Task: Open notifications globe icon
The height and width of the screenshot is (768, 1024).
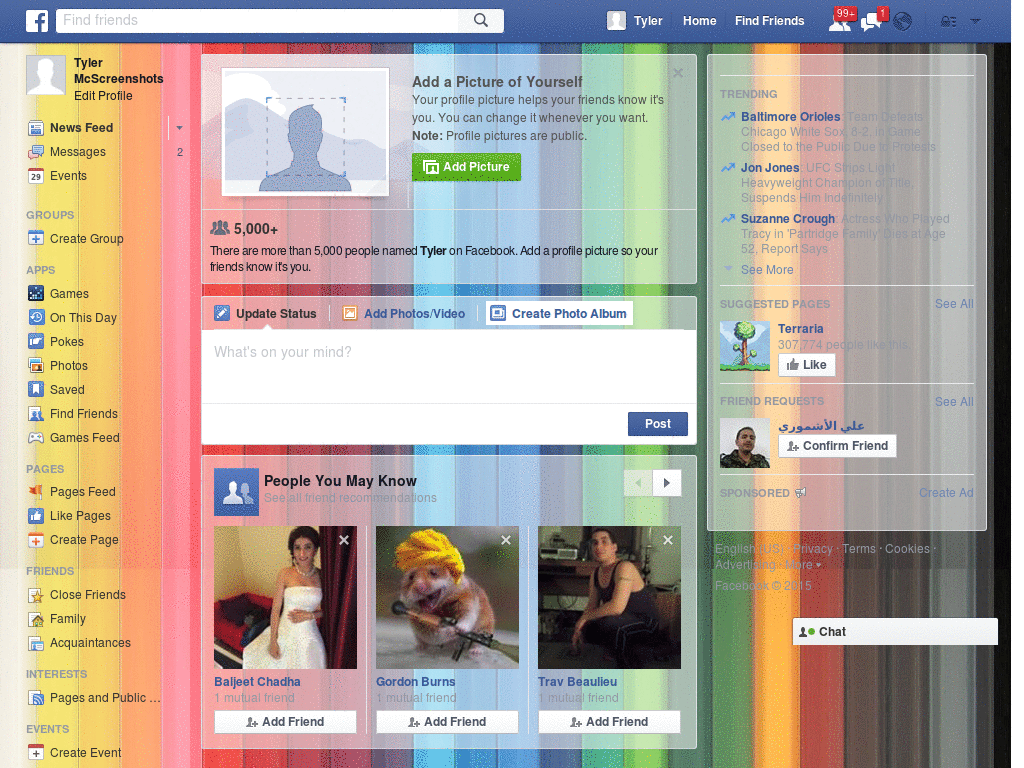Action: [x=903, y=22]
